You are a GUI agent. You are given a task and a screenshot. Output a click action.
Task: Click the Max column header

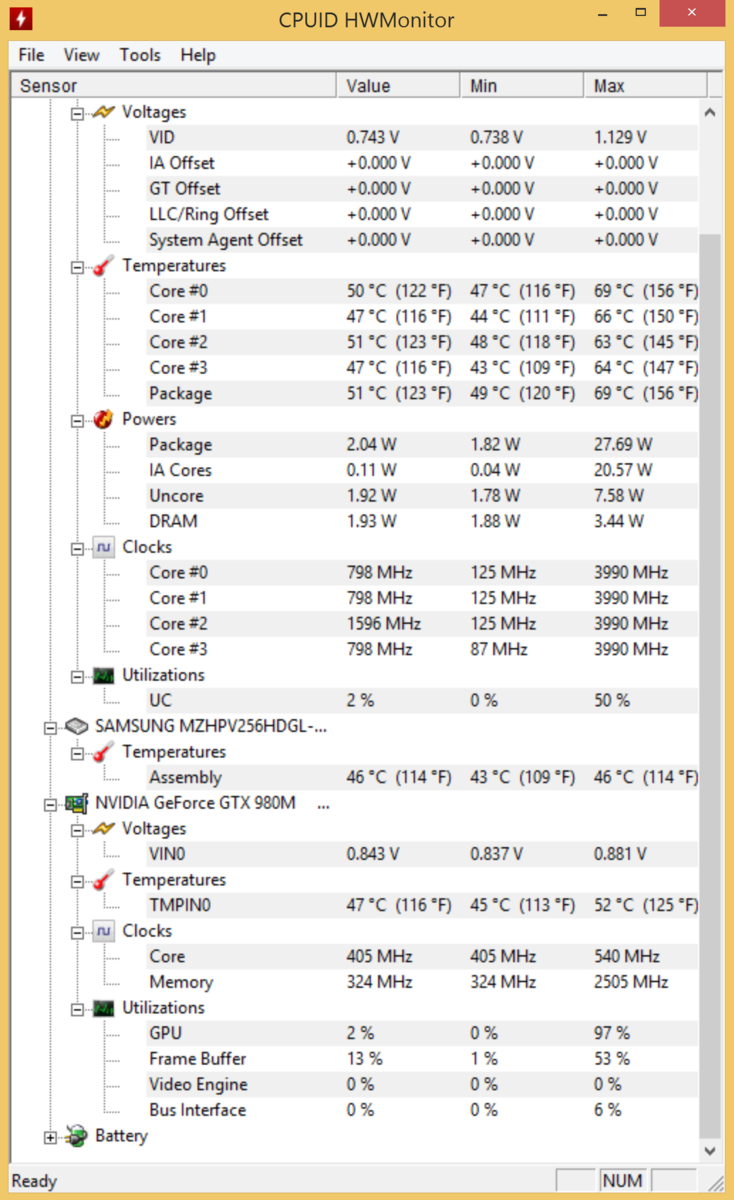pos(644,86)
